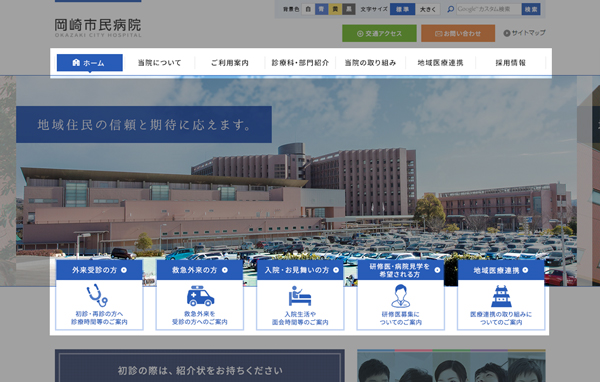Click the stethoscope icon under 外来受診の方

97,295
